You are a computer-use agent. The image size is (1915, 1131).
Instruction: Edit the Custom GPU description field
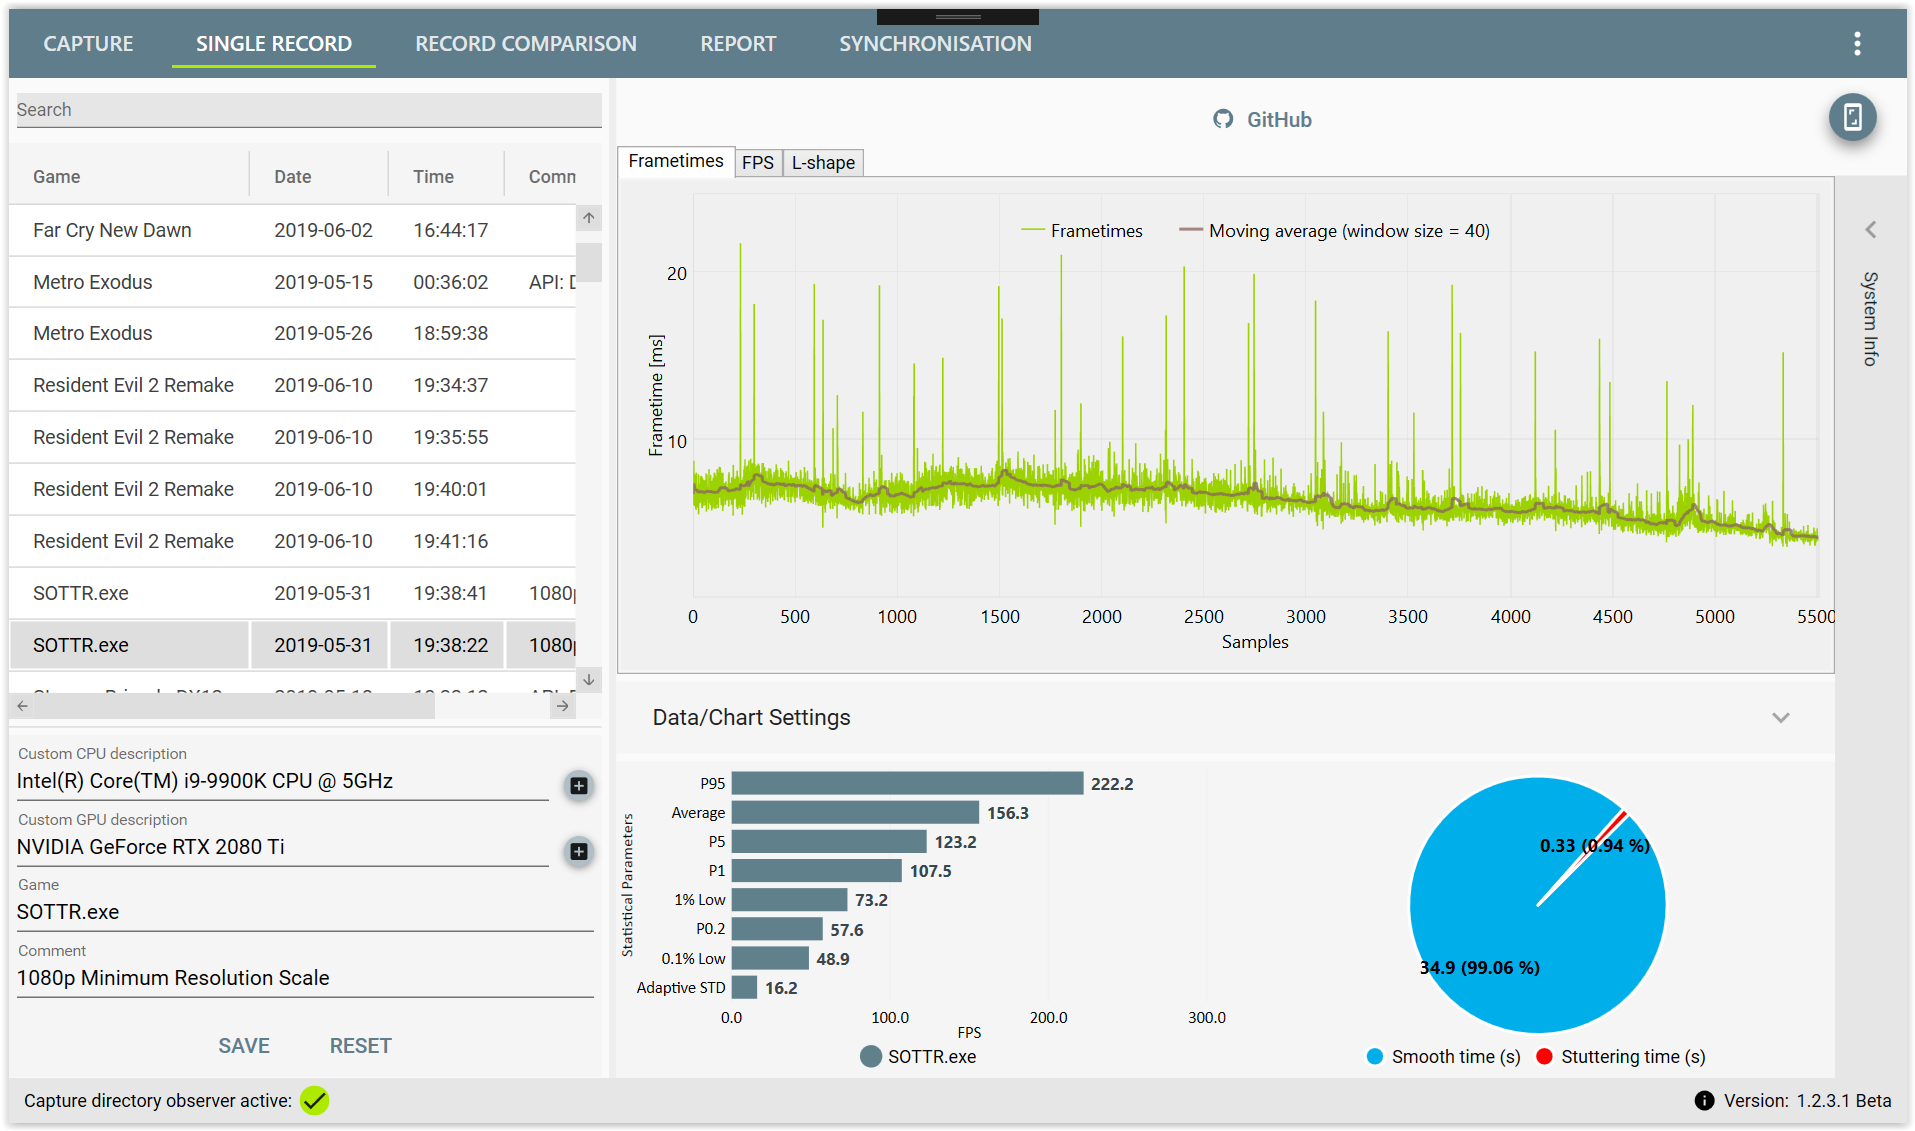pyautogui.click(x=283, y=847)
